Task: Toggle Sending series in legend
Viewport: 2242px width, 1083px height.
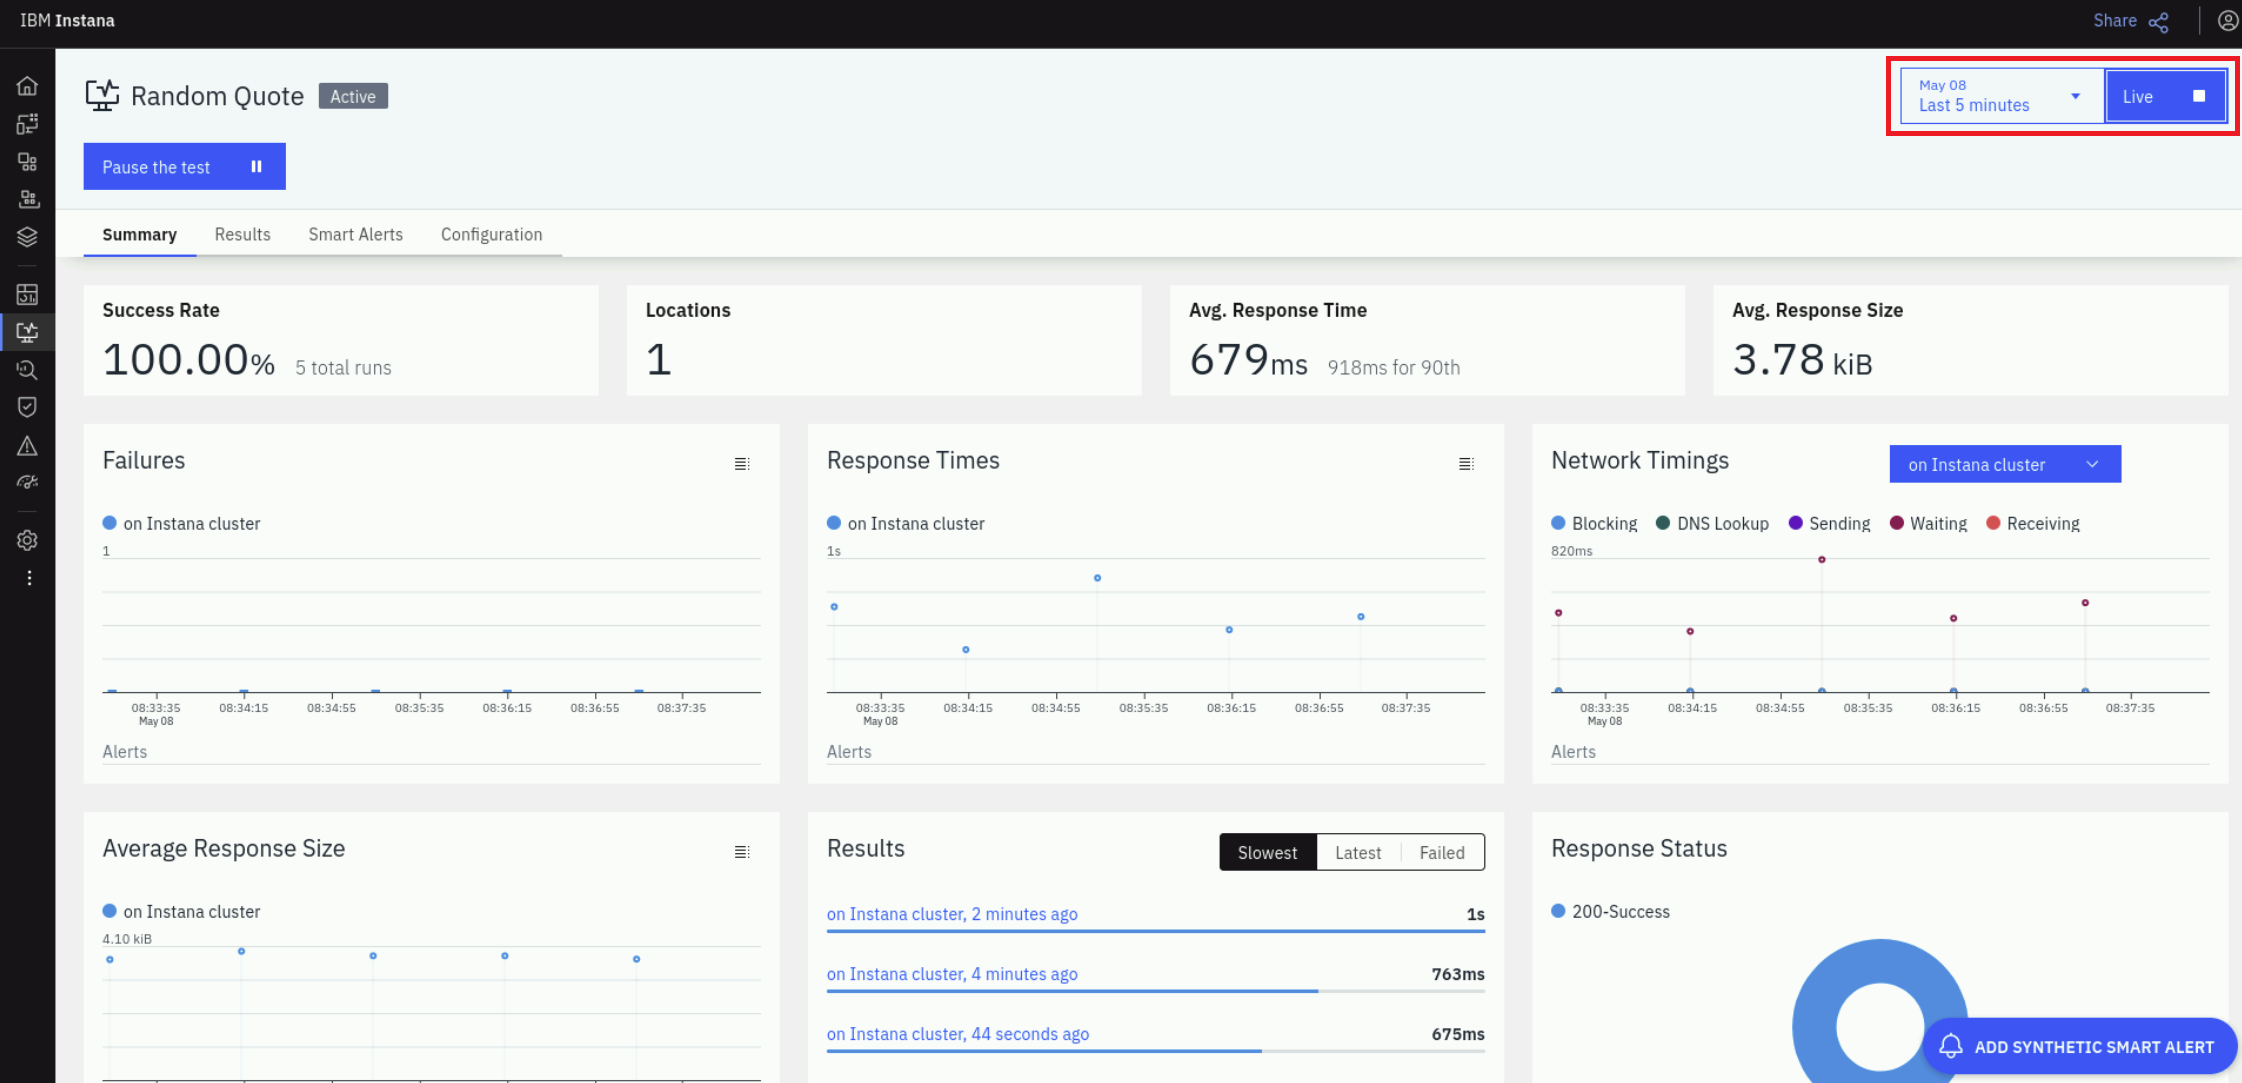Action: pyautogui.click(x=1829, y=523)
